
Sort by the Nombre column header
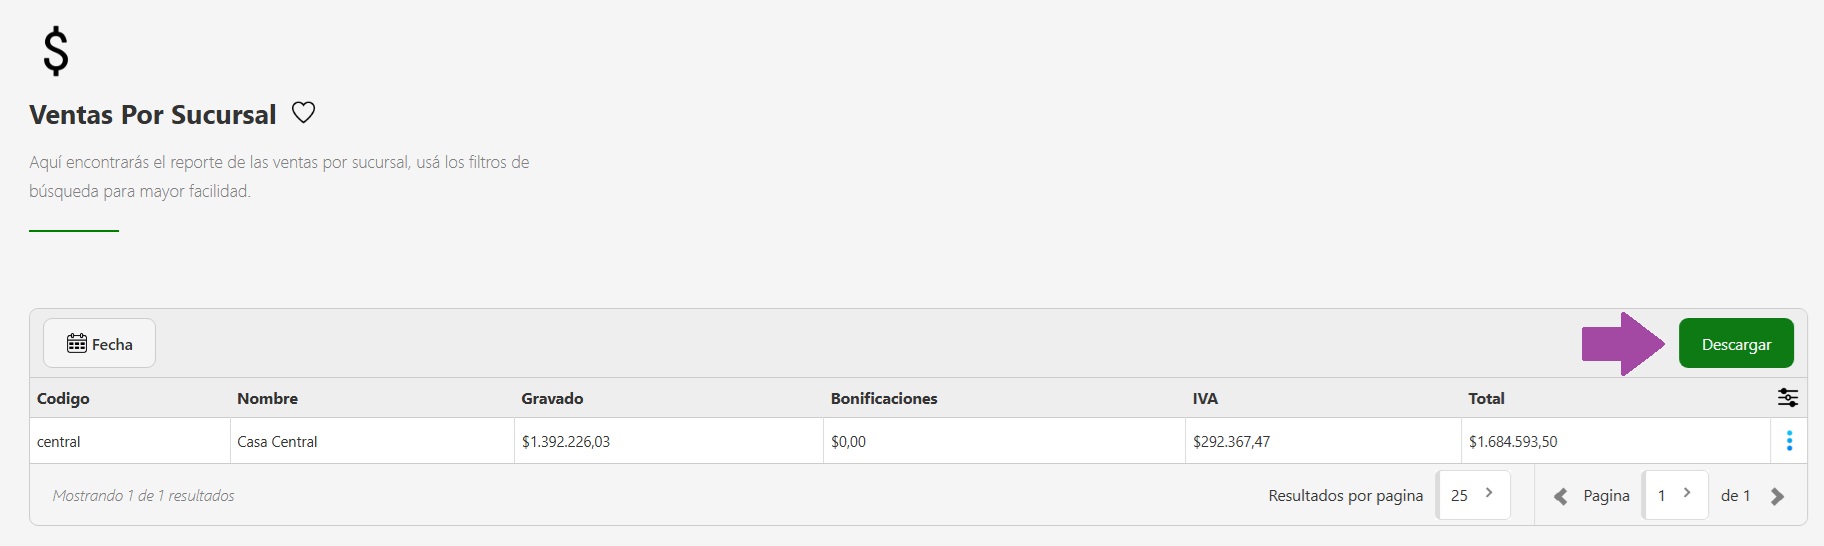[x=267, y=398]
